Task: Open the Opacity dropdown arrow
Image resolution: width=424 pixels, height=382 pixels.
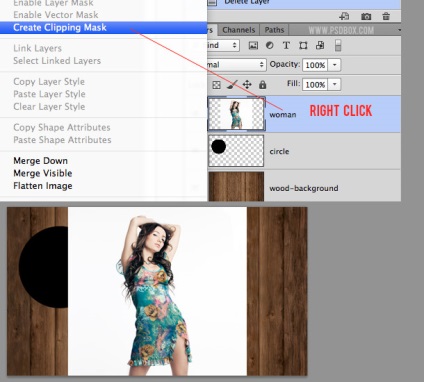Action: point(334,65)
